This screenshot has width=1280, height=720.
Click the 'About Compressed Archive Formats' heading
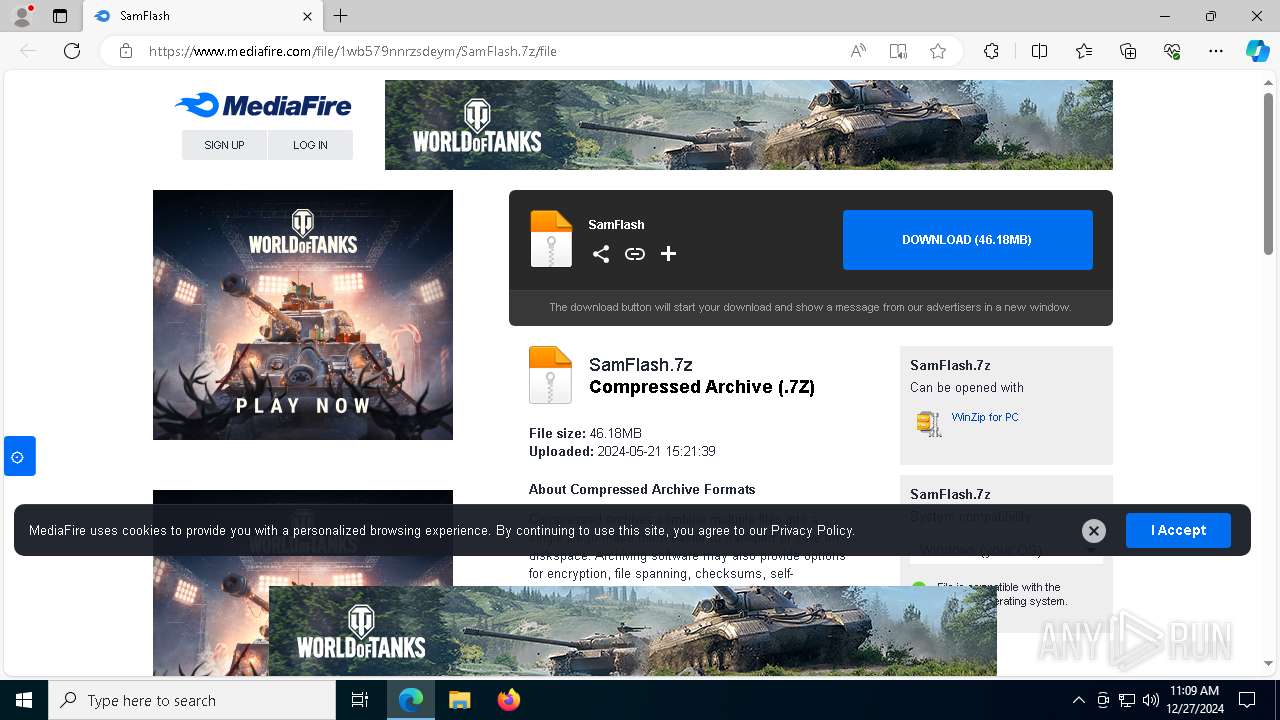pos(642,489)
